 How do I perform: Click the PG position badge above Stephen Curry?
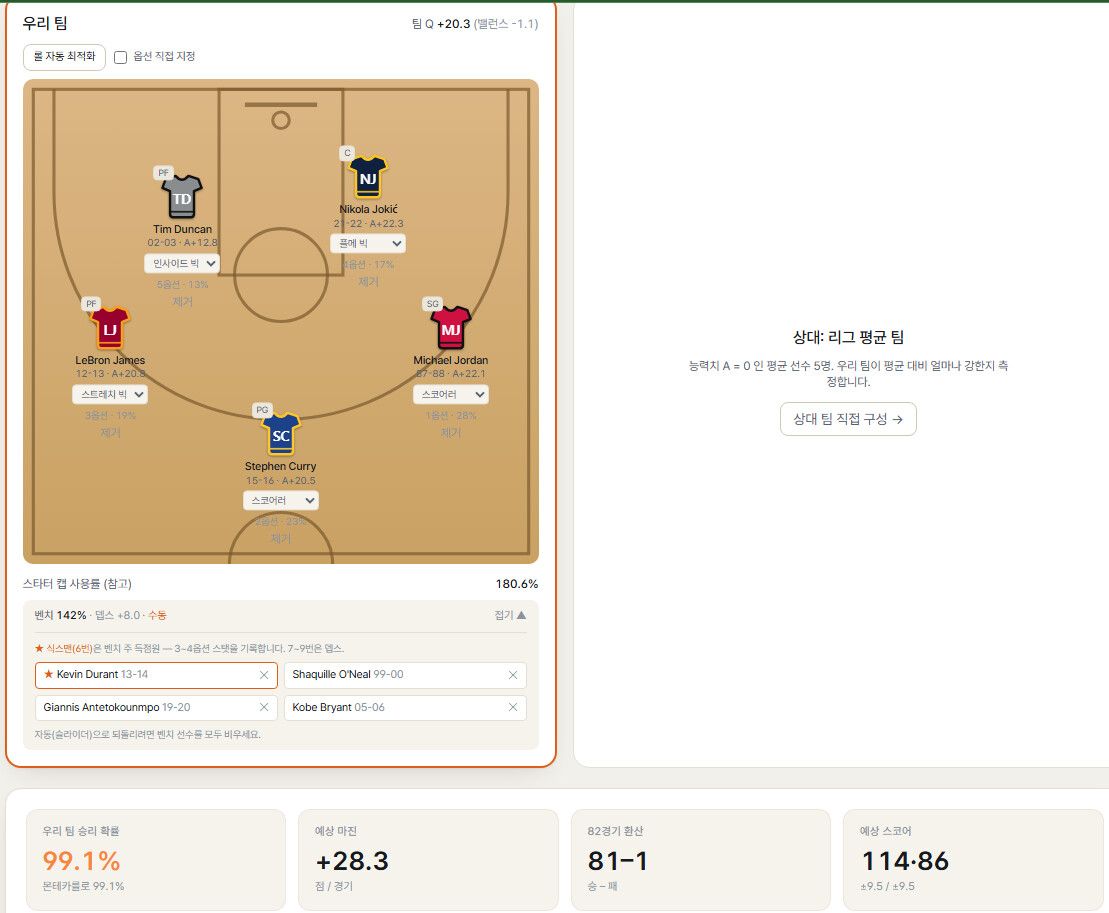tap(262, 410)
